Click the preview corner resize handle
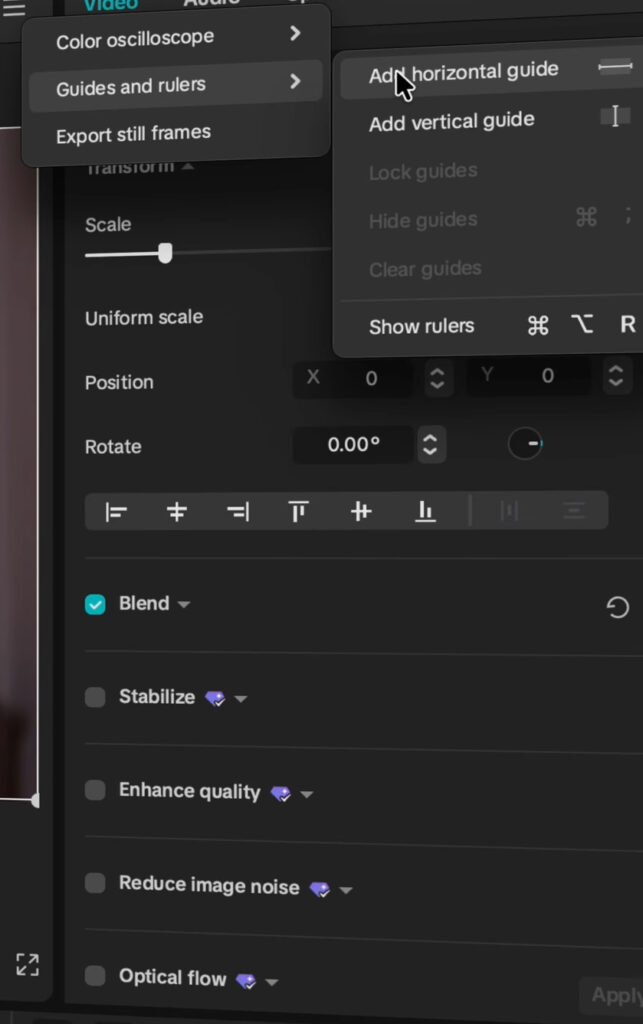 point(35,799)
